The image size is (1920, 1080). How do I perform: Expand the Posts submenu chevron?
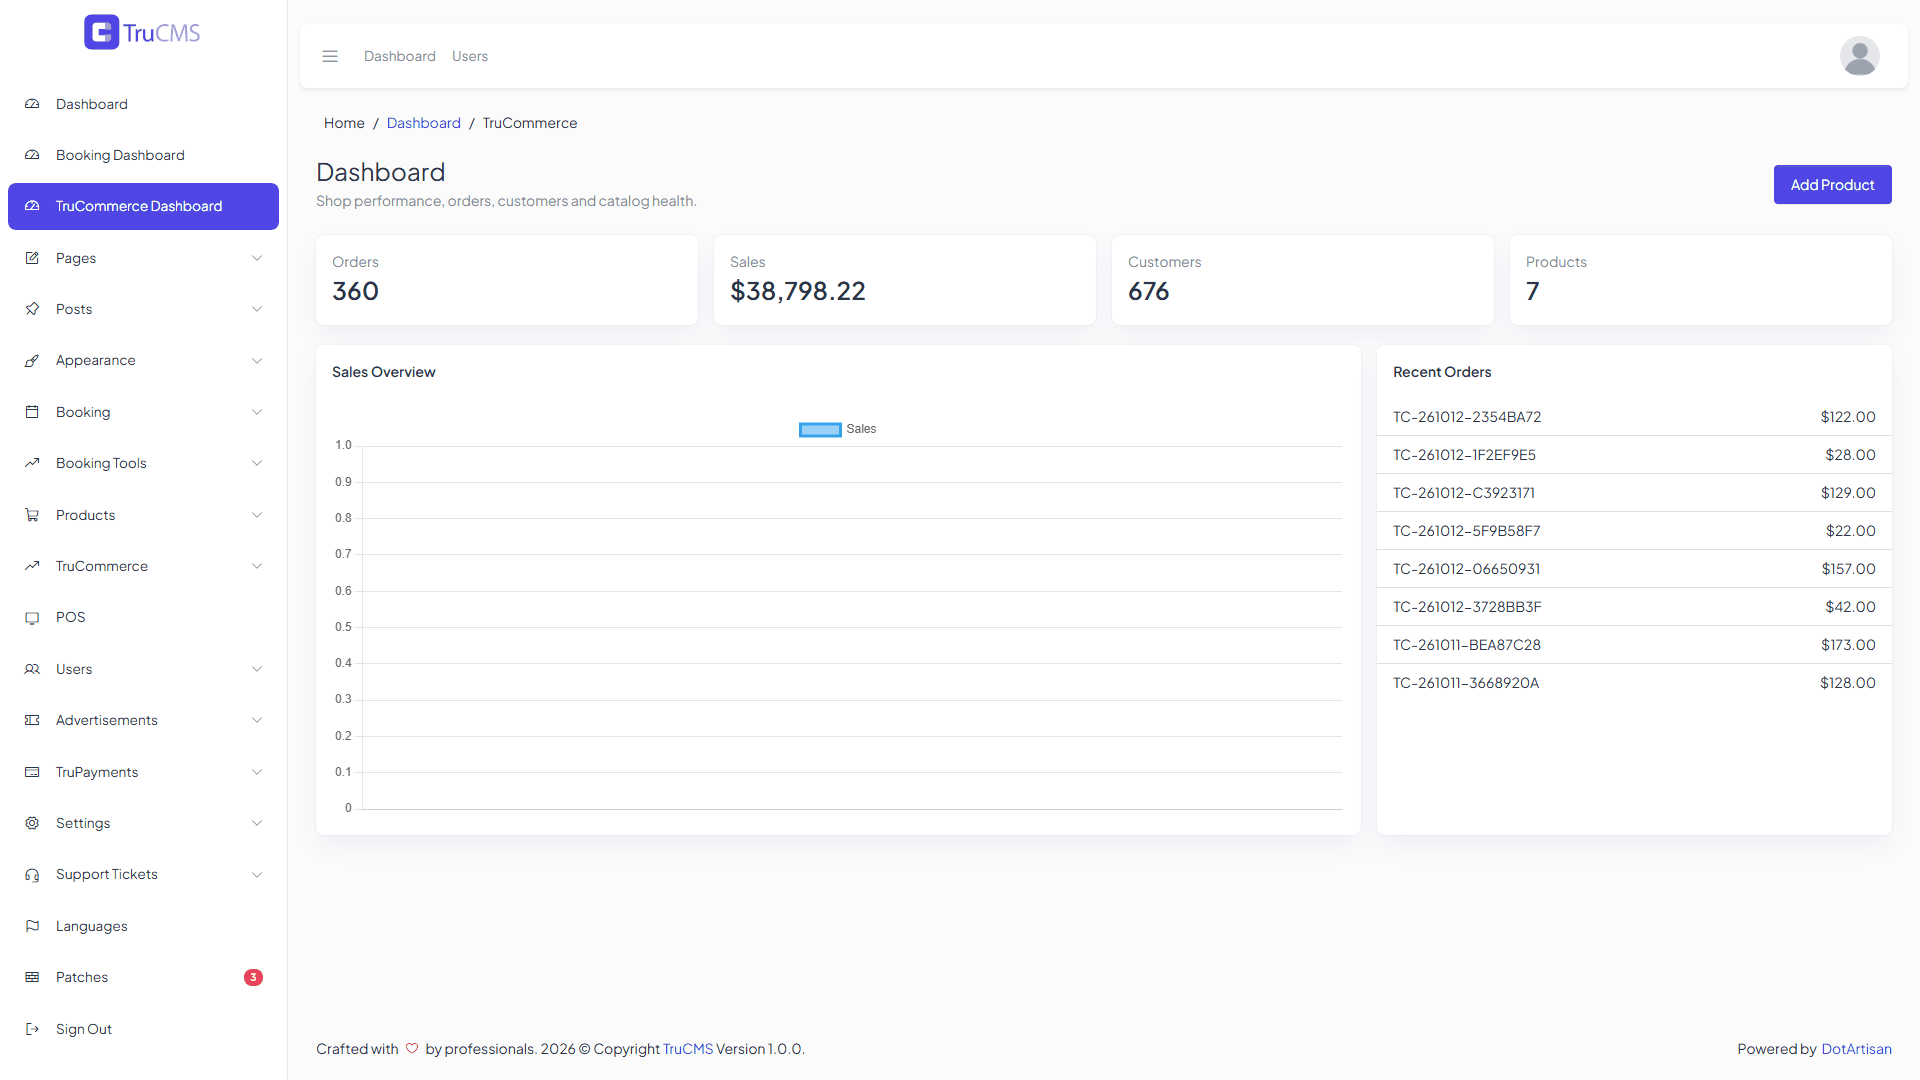(x=257, y=309)
